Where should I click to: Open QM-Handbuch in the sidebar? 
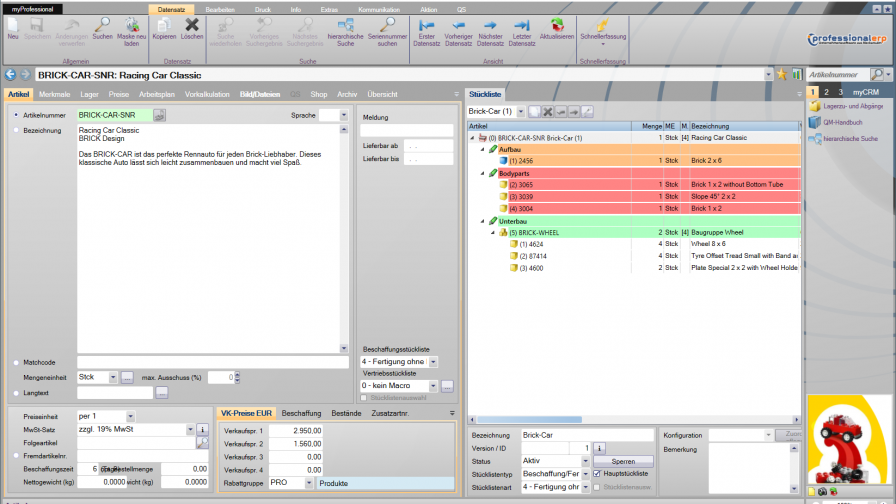coord(842,121)
